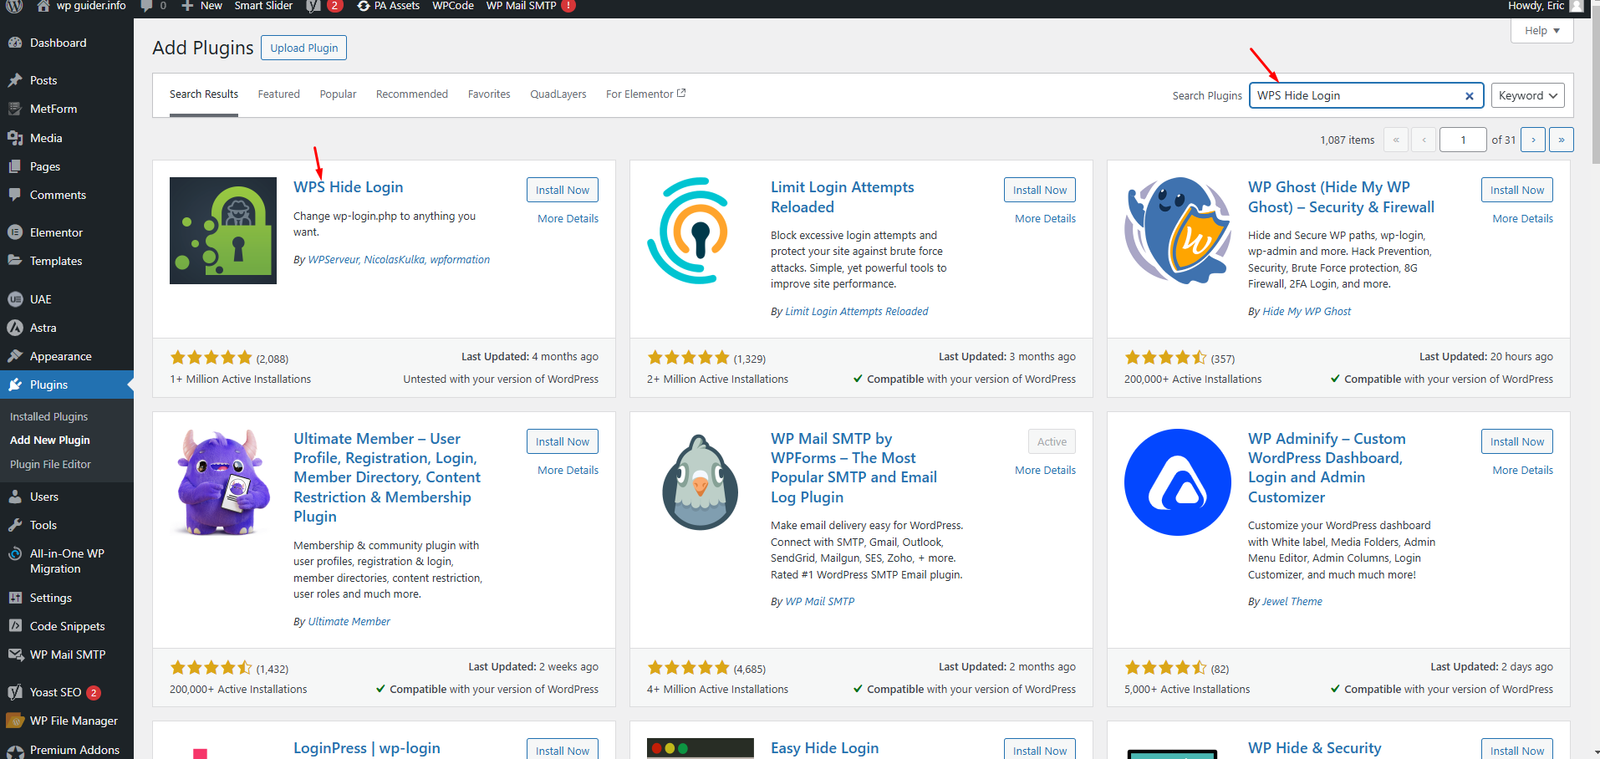This screenshot has height=759, width=1600.
Task: View More Details for WP Mail SMTP
Action: point(1045,470)
